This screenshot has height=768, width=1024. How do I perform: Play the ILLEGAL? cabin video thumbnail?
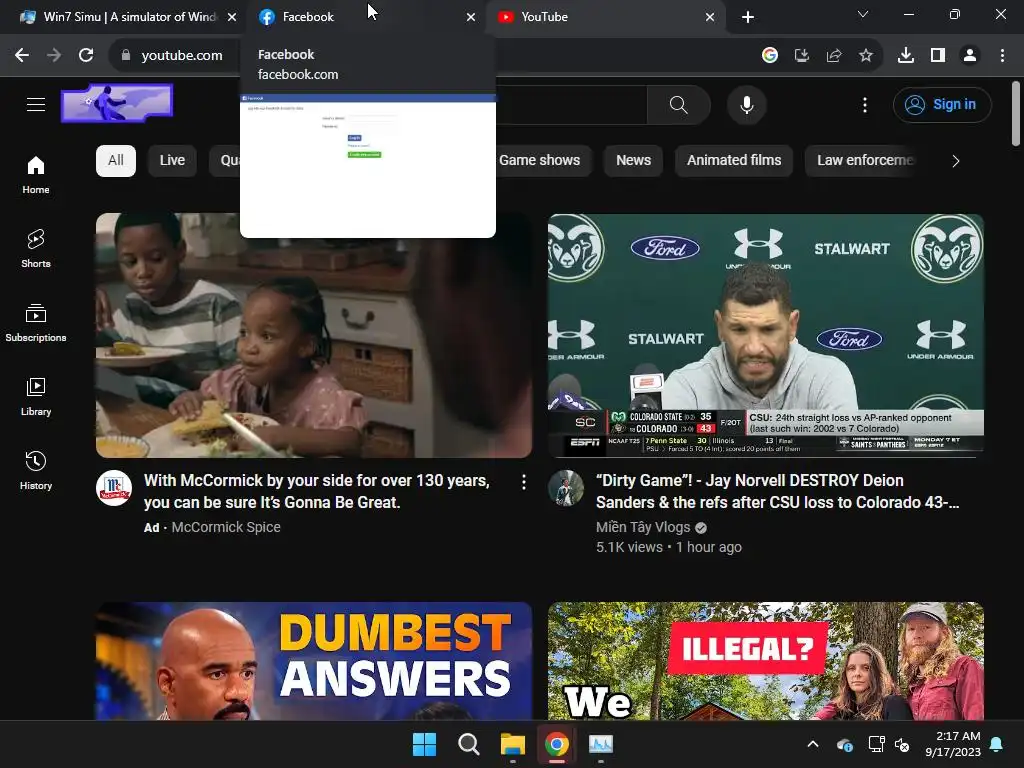click(x=765, y=660)
